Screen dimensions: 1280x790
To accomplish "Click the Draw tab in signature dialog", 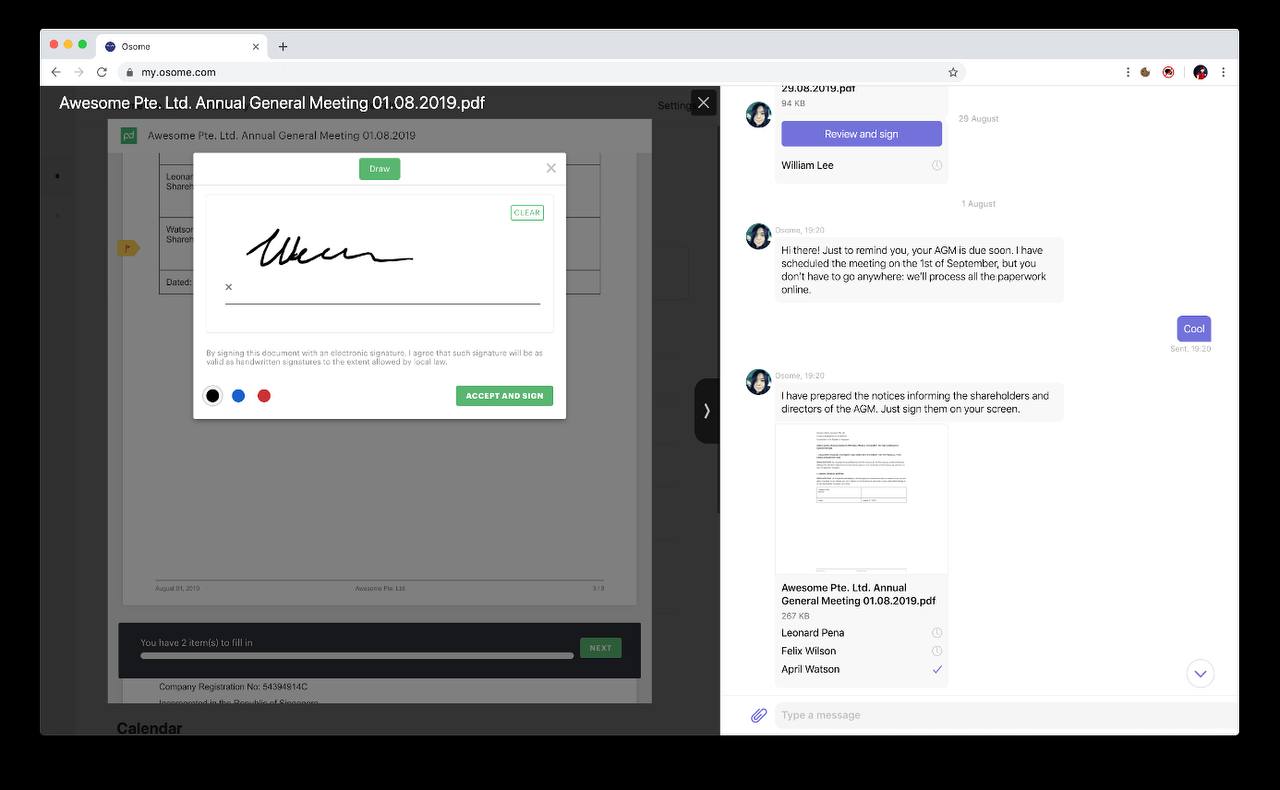I will point(379,169).
